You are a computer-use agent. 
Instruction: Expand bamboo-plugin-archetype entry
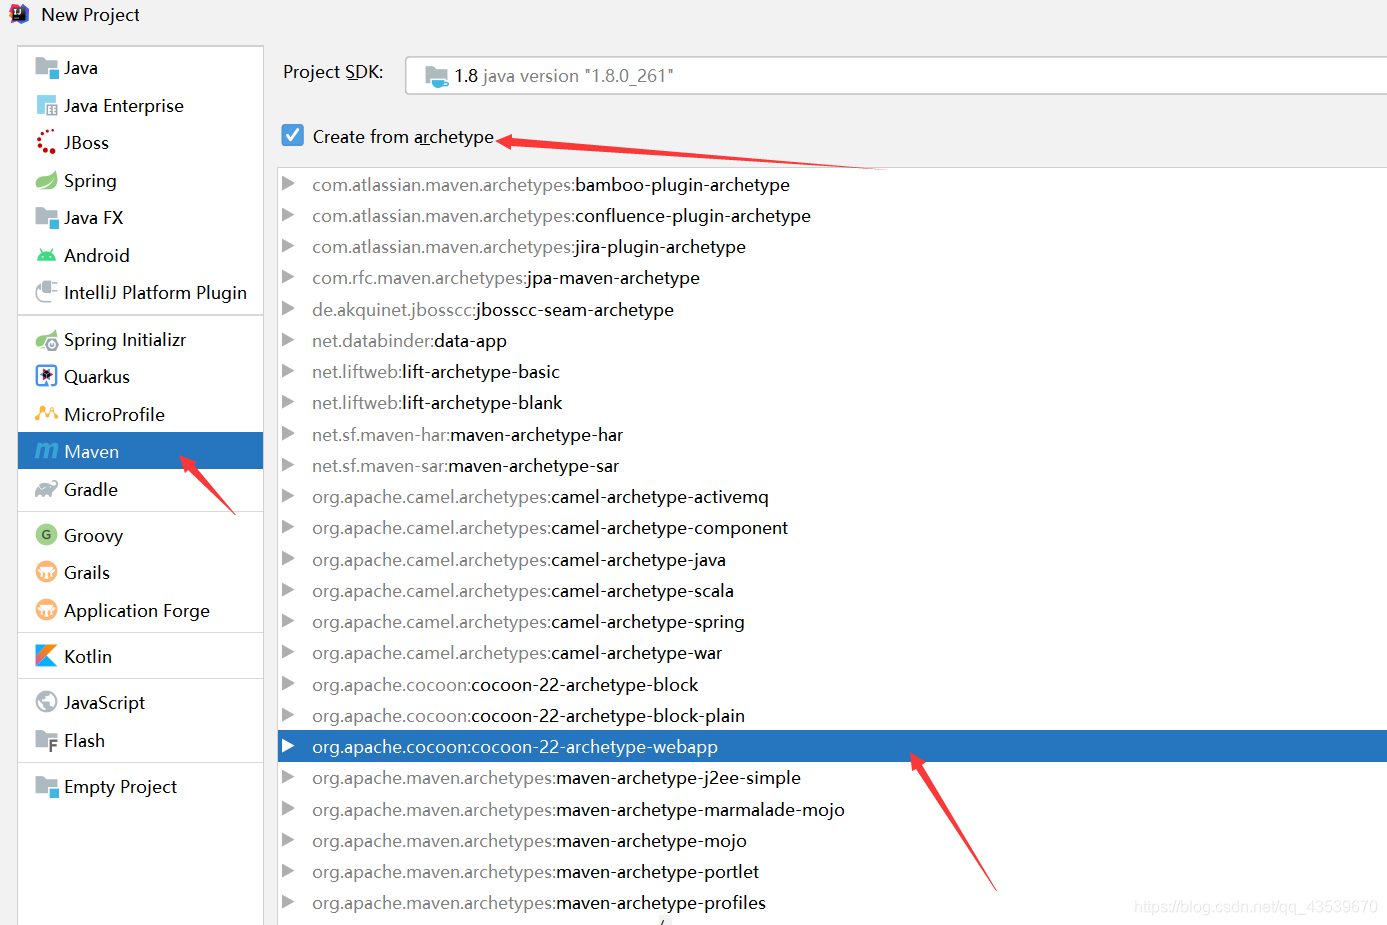[288, 184]
